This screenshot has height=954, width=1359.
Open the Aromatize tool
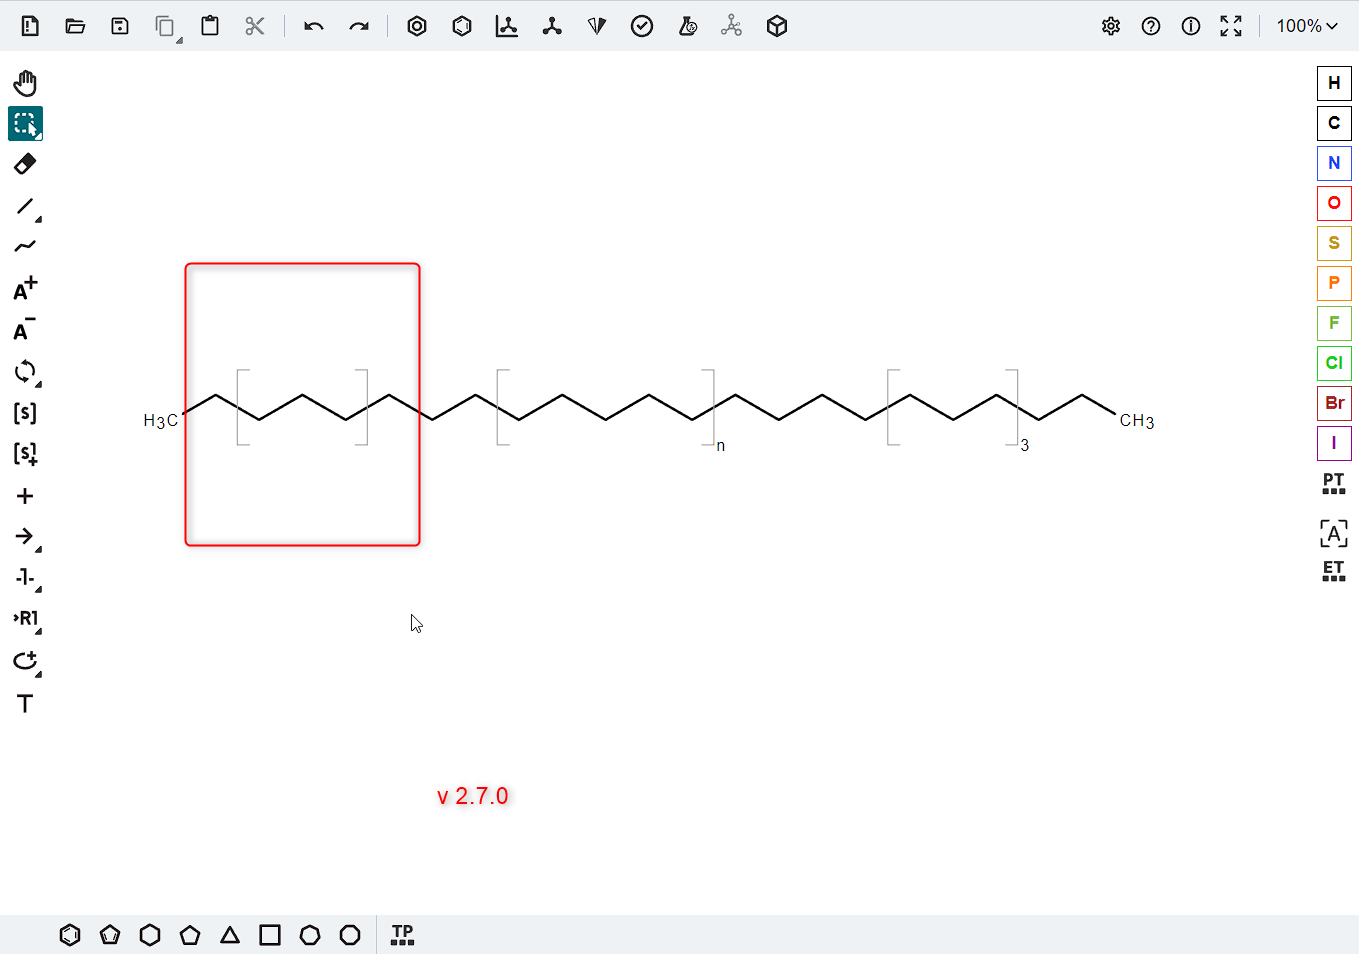pyautogui.click(x=417, y=26)
